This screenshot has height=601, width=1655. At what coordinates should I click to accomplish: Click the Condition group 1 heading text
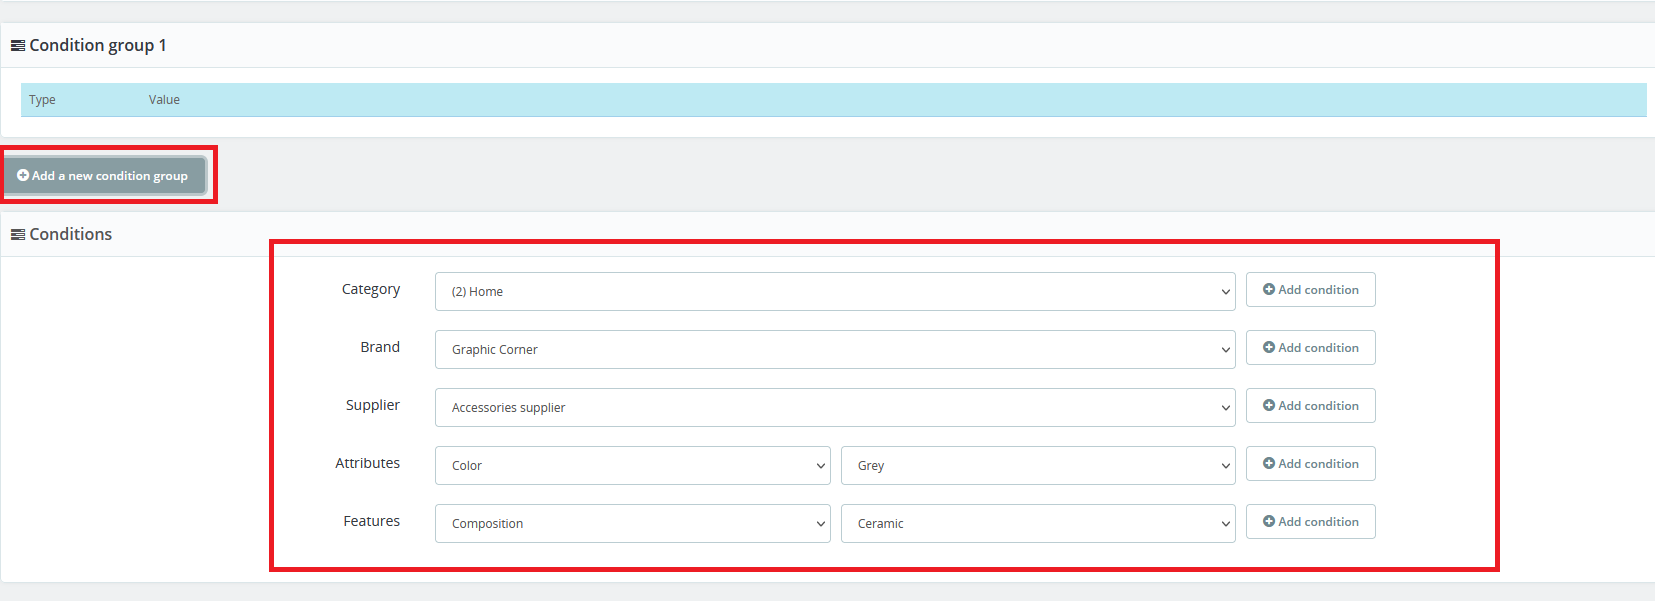98,46
